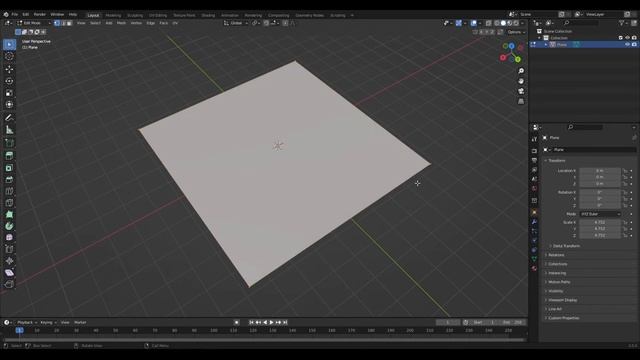The width and height of the screenshot is (640, 360).
Task: Toggle snapping magnet in viewport header
Action: pyautogui.click(x=266, y=23)
